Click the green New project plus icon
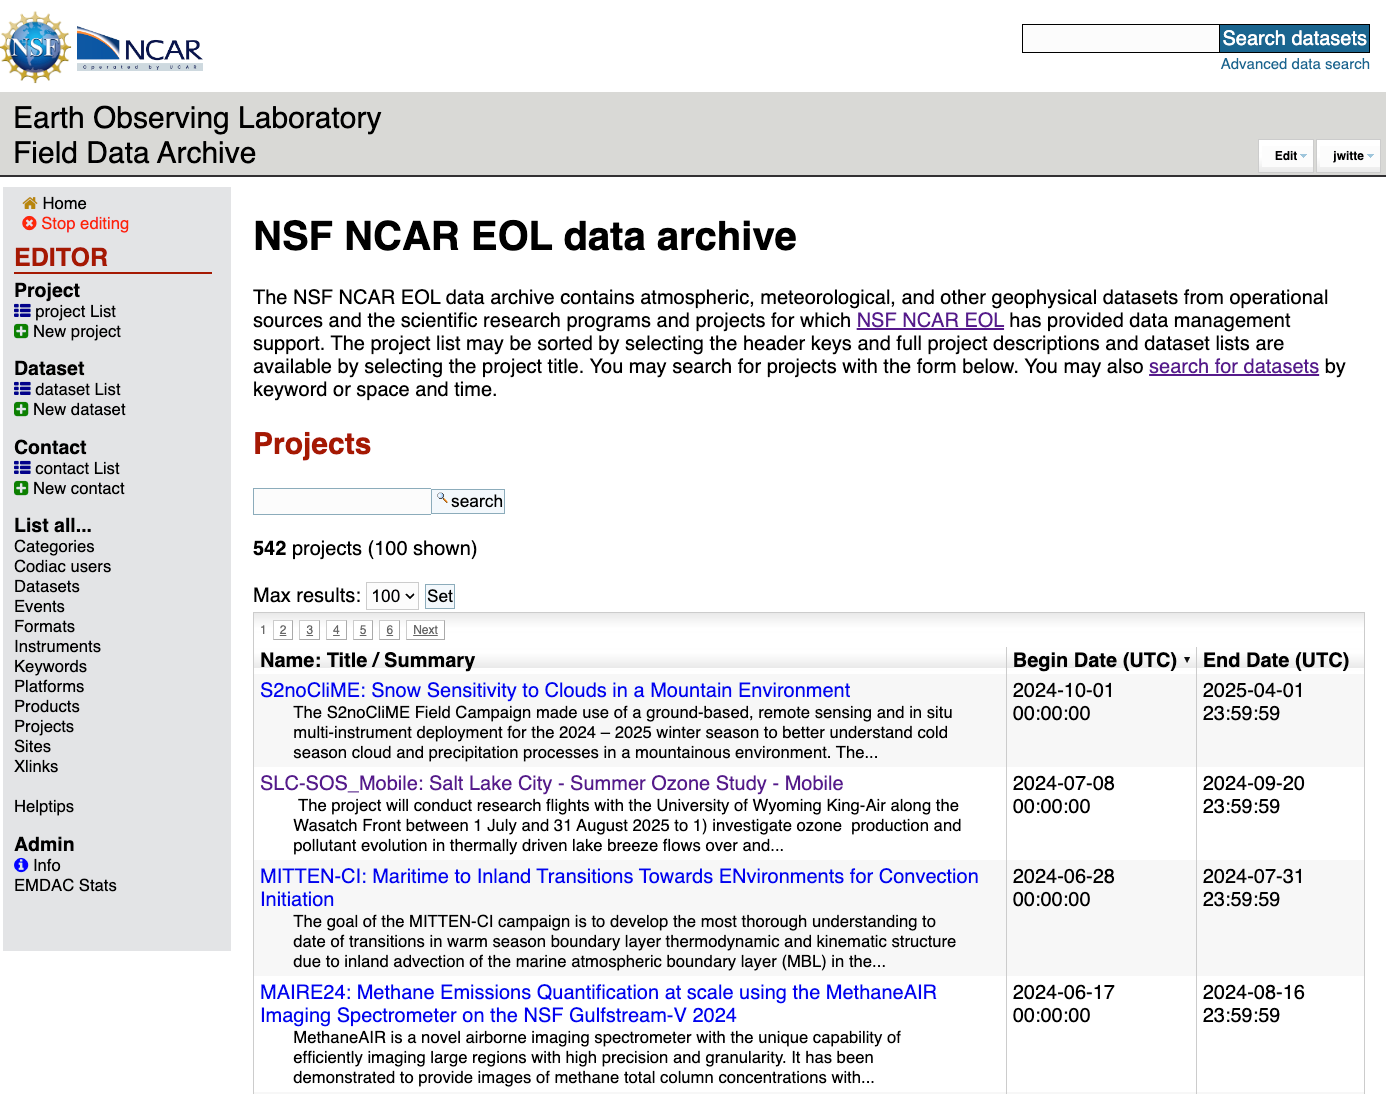The width and height of the screenshot is (1386, 1094). pos(21,331)
